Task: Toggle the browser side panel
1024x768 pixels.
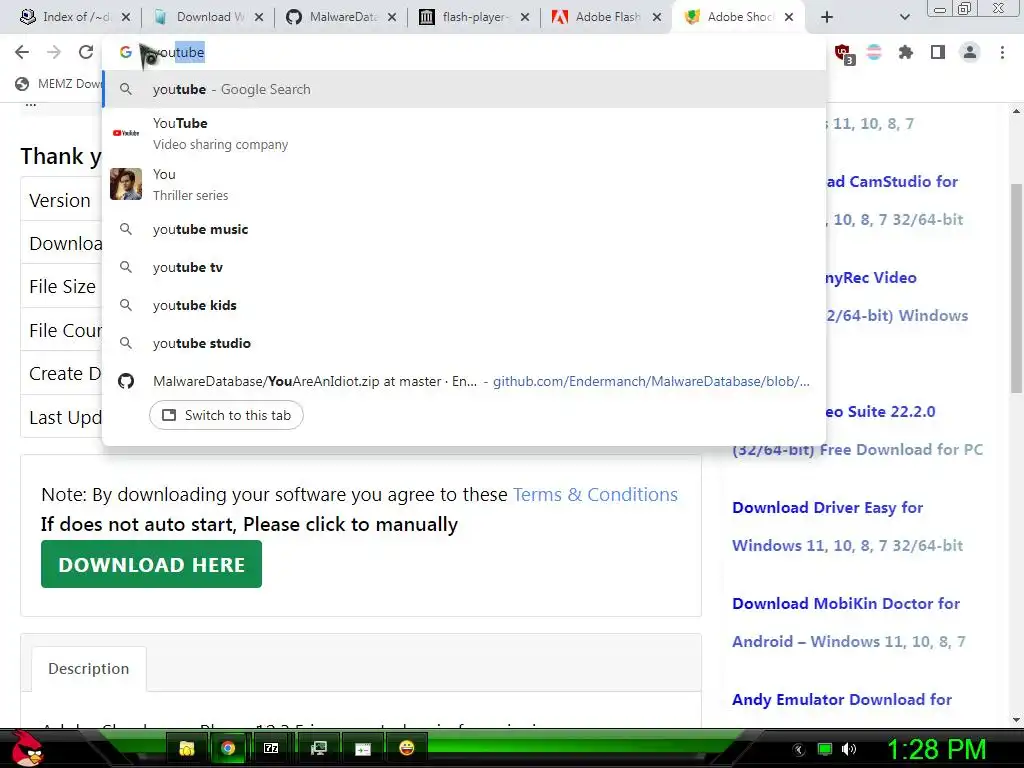Action: coord(938,52)
